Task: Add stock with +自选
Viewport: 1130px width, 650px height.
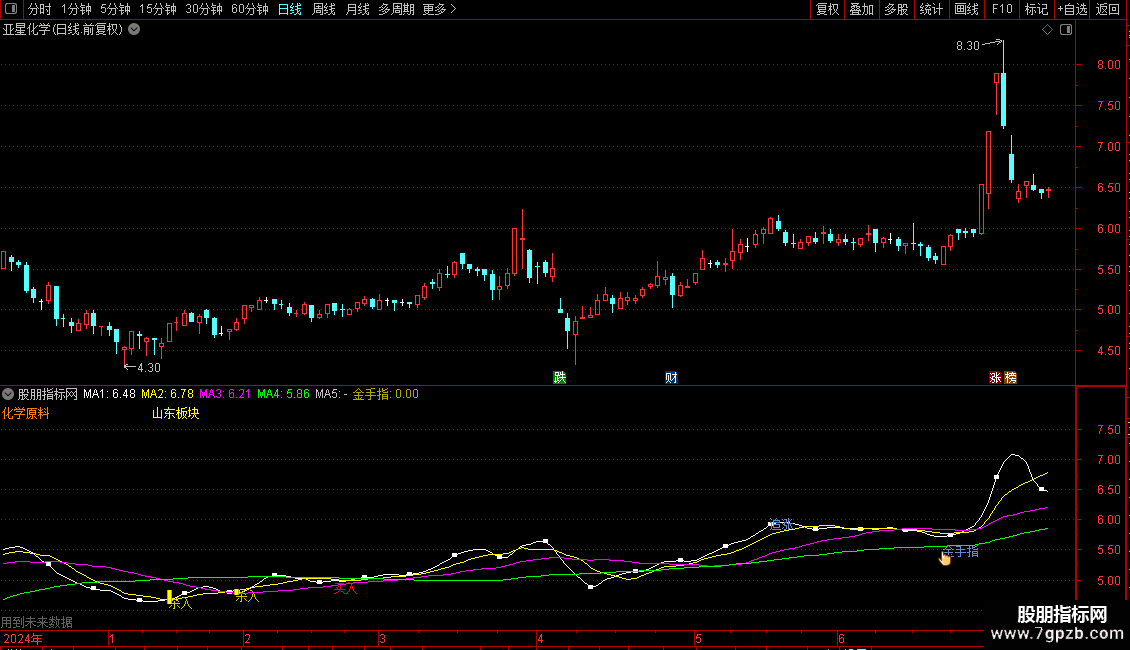Action: 1072,9
